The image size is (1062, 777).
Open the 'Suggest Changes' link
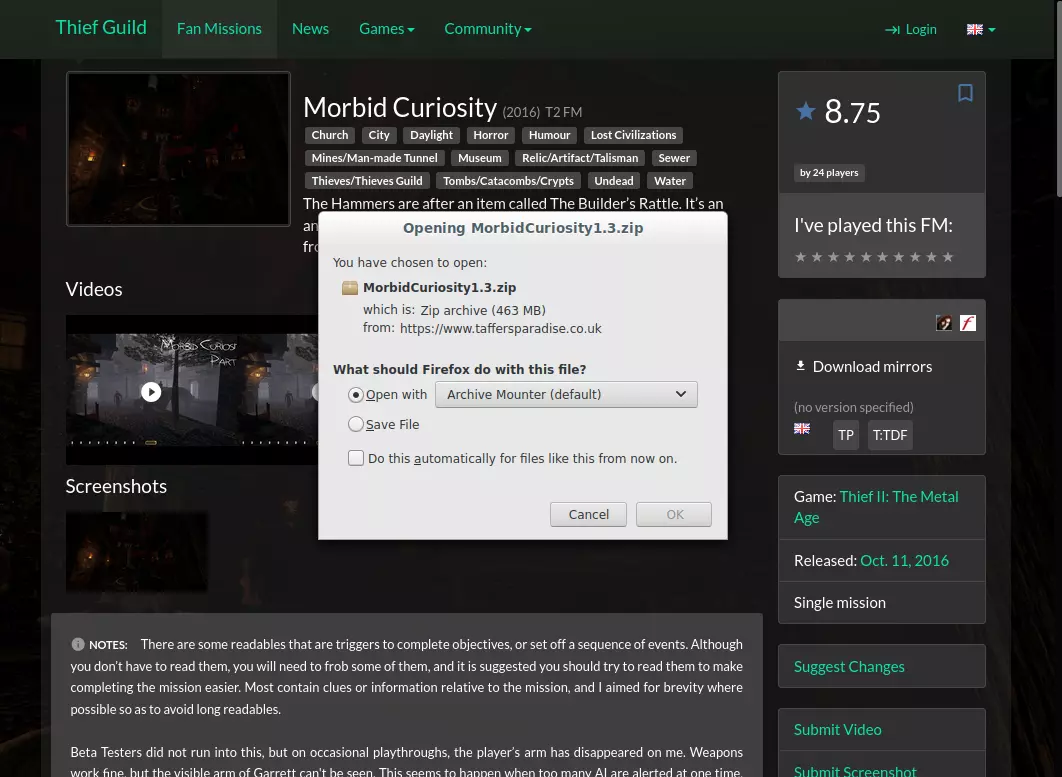coord(849,667)
